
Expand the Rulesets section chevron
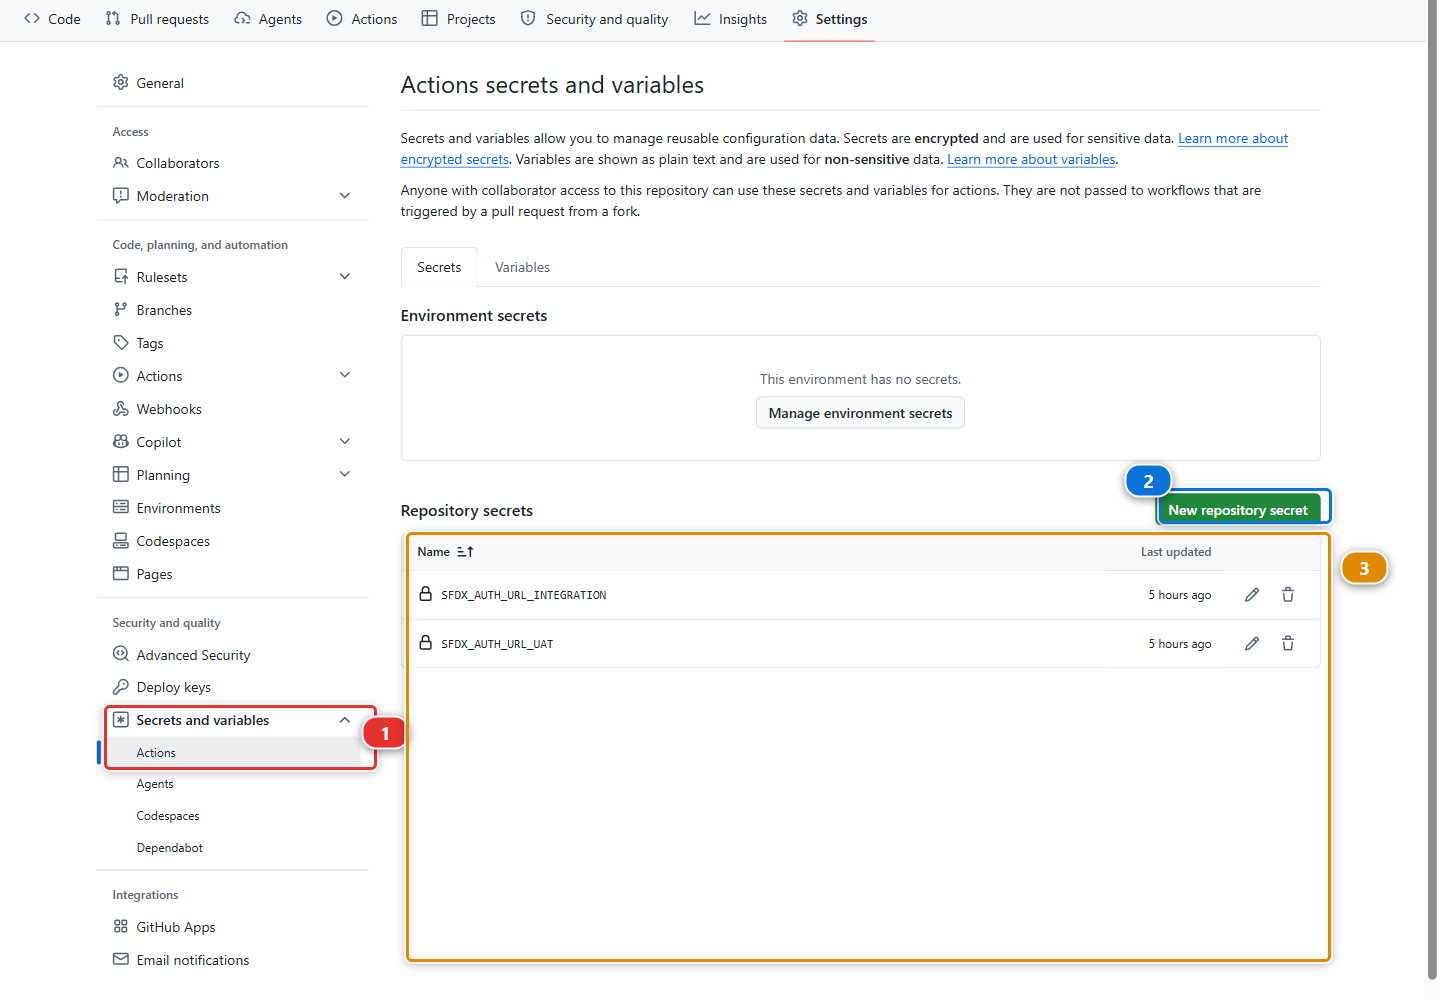(x=345, y=277)
